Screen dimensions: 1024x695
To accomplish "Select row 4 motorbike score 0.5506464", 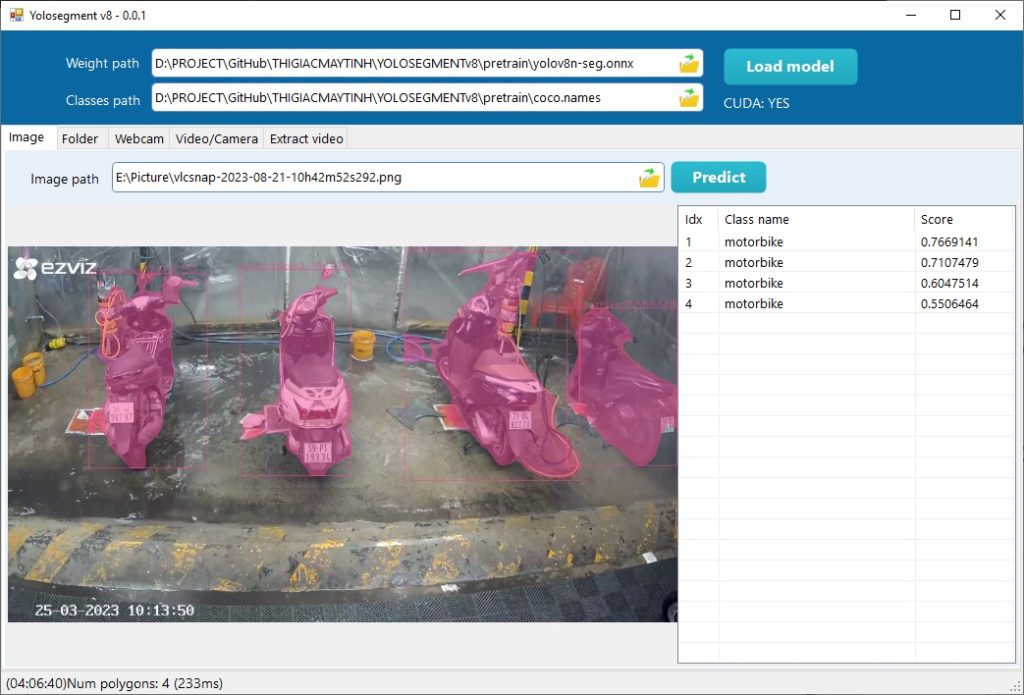I will 845,303.
